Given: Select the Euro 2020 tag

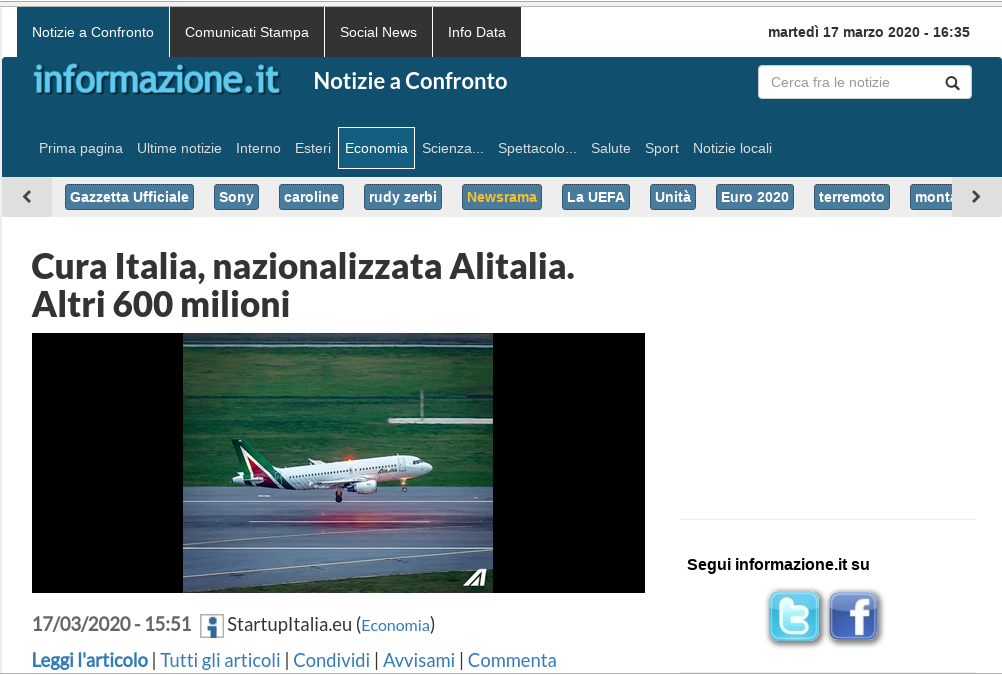Looking at the screenshot, I should point(755,197).
